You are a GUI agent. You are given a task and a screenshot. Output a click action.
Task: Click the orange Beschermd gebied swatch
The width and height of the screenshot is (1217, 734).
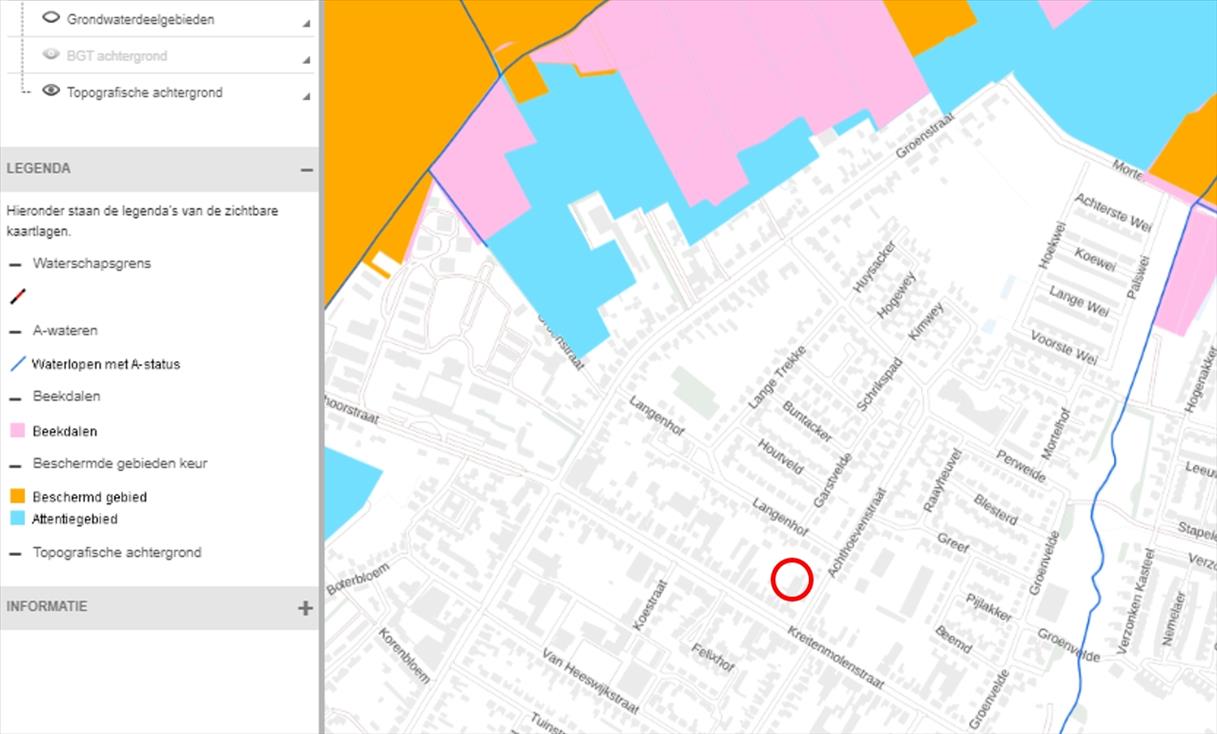coord(17,497)
